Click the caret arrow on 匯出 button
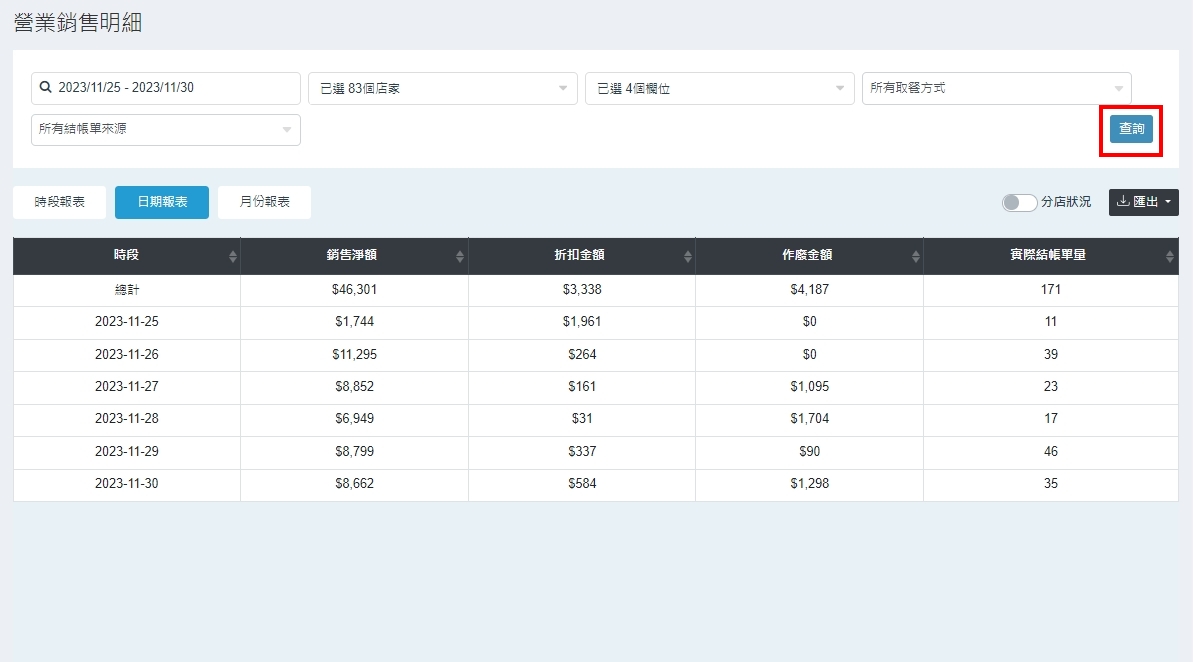The height and width of the screenshot is (662, 1193). [x=1168, y=202]
